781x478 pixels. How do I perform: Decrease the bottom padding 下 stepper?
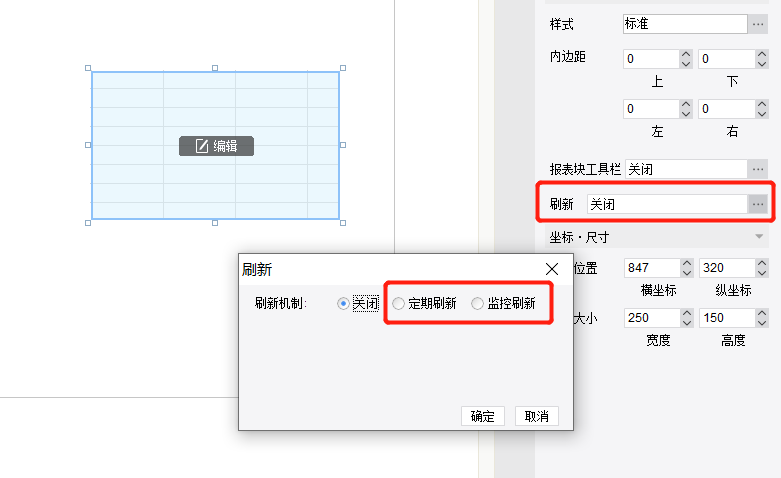[762, 64]
